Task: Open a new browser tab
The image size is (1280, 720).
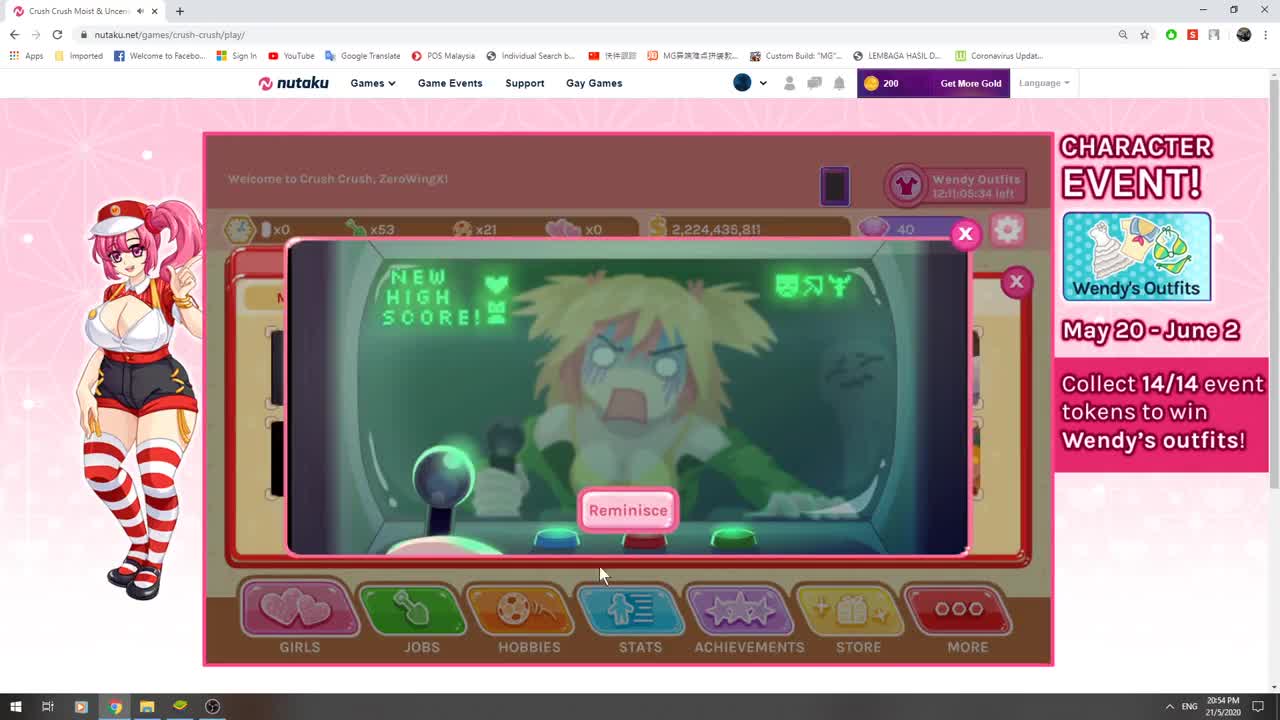Action: tap(180, 11)
